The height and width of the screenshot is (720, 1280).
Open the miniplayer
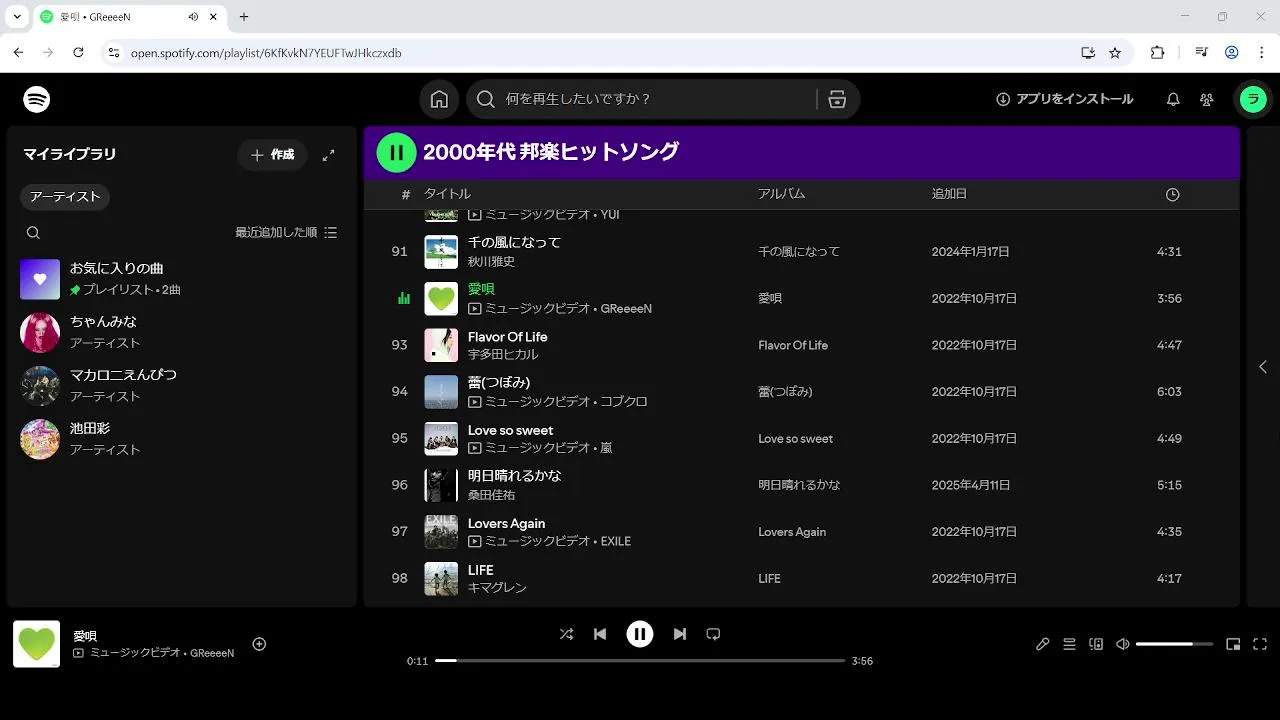(x=1233, y=644)
